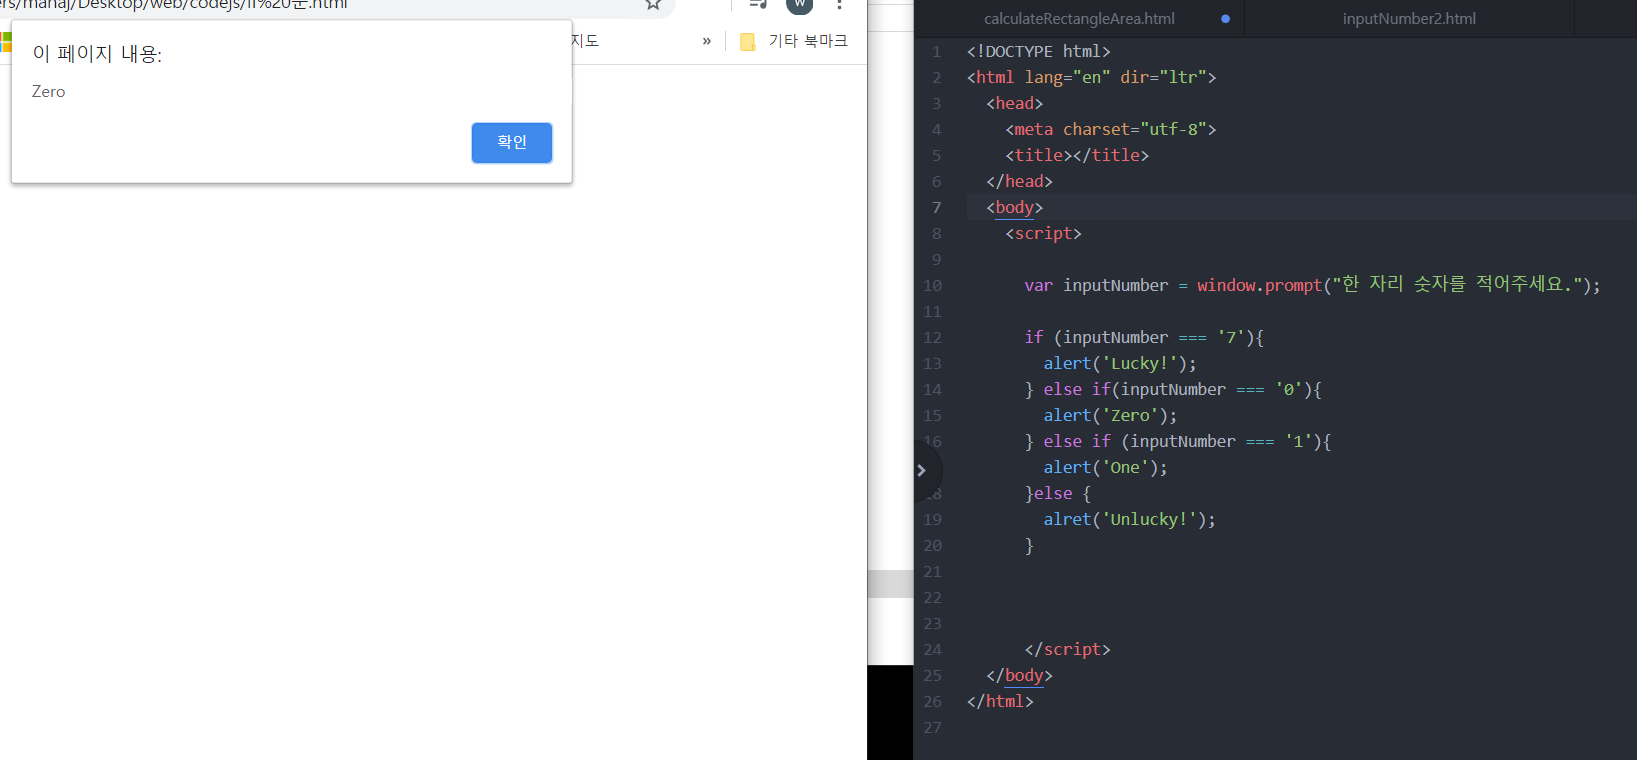Click the '이 페이지 내용:' alert heading

point(97,54)
